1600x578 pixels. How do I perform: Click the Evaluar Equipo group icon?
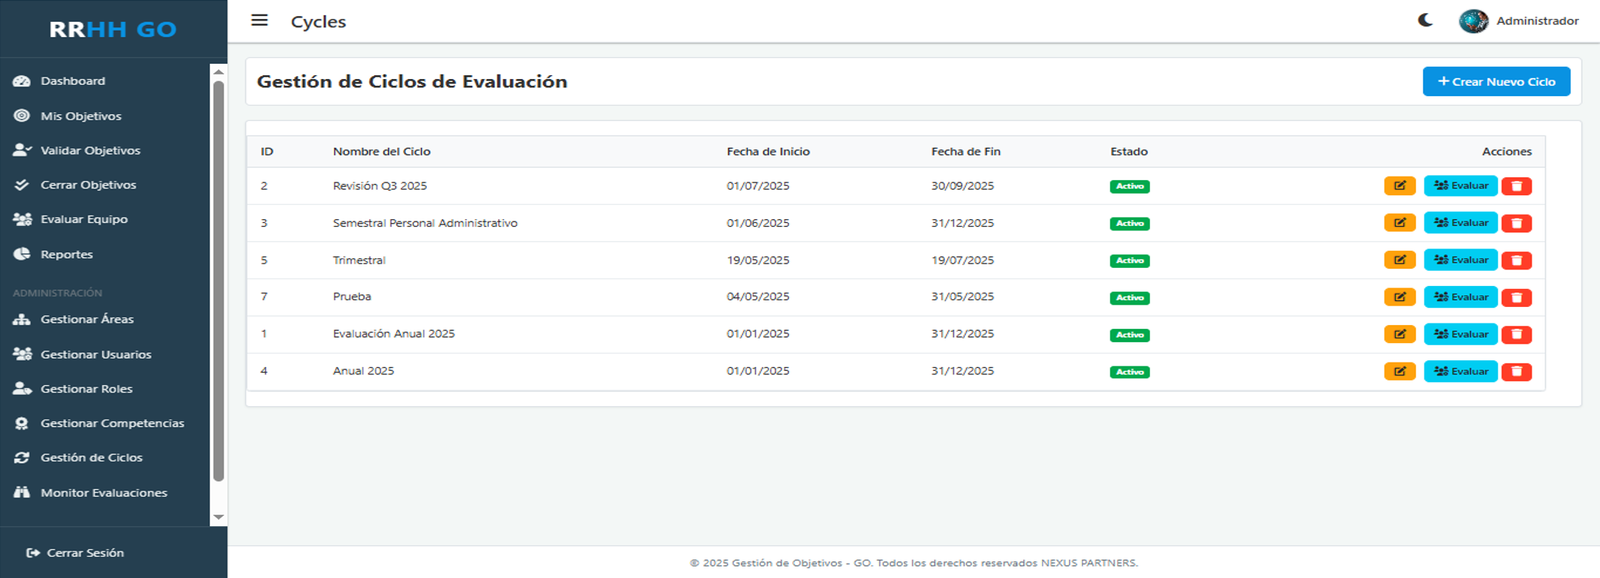coord(21,219)
